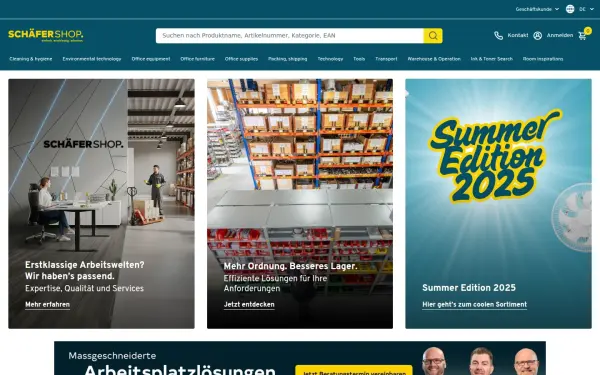
Task: Click the globe language icon
Action: (570, 9)
